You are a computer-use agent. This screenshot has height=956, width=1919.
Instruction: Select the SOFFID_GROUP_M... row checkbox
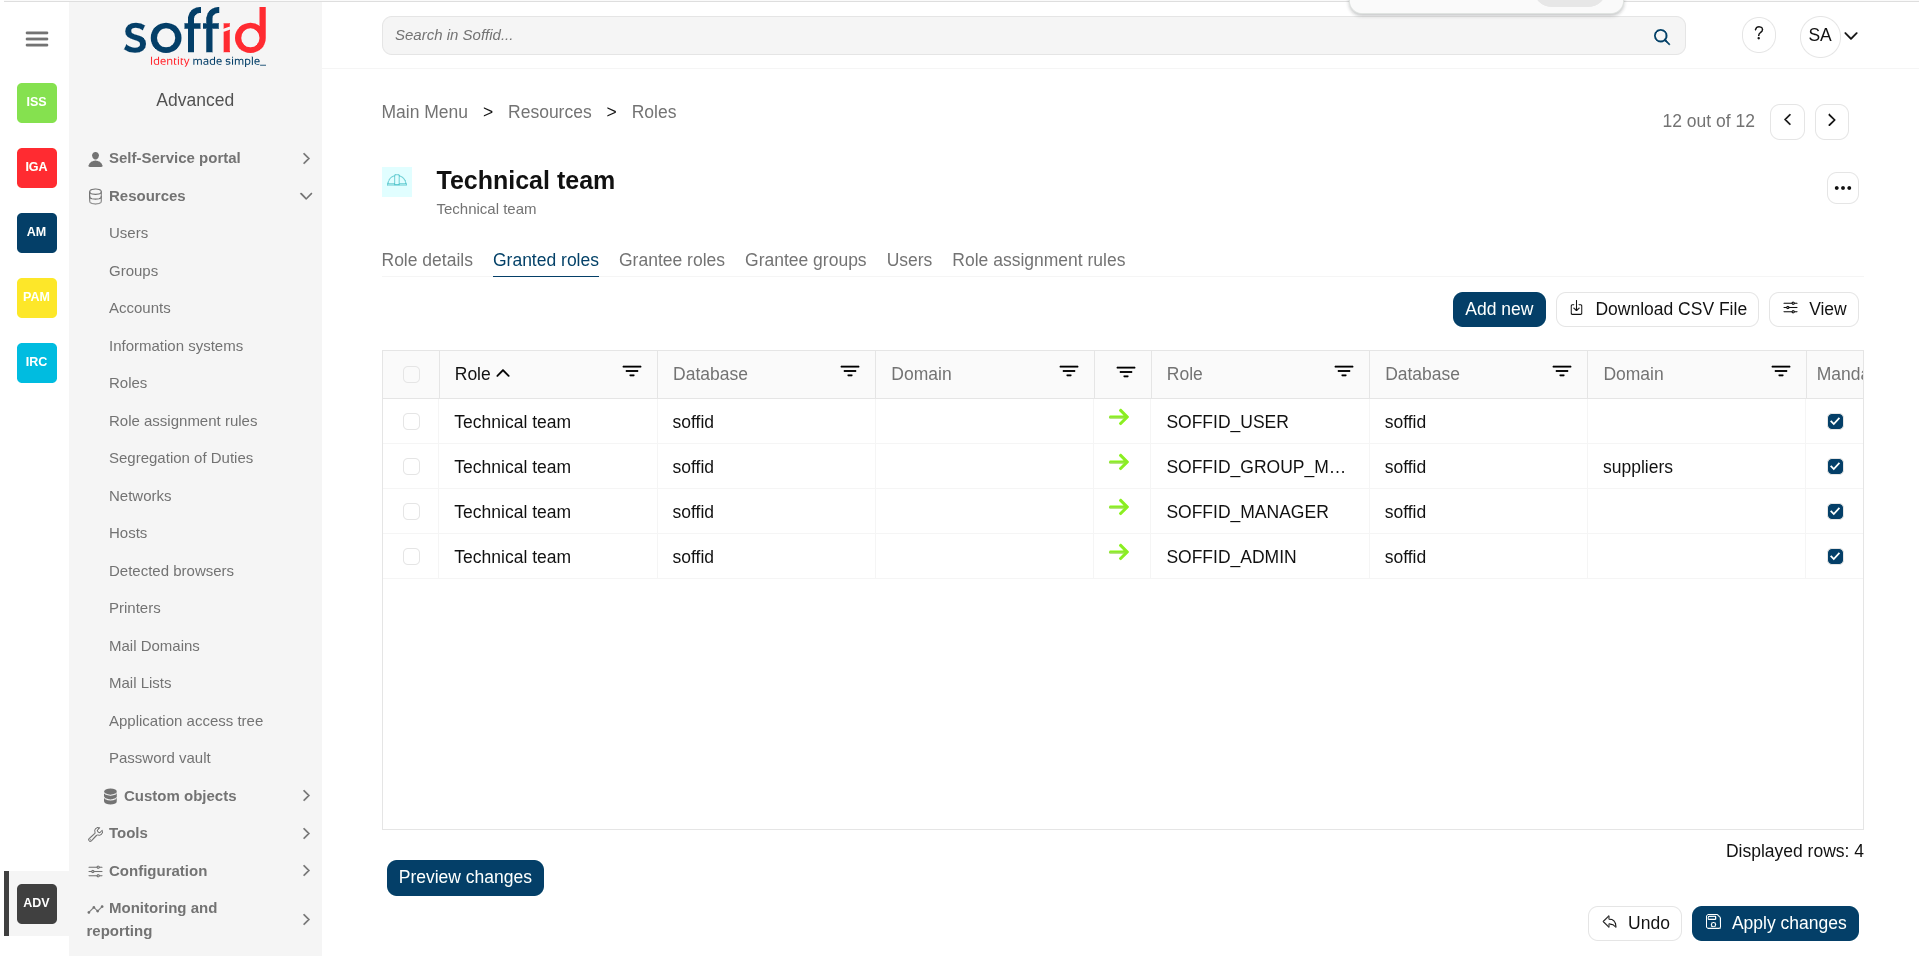click(411, 466)
